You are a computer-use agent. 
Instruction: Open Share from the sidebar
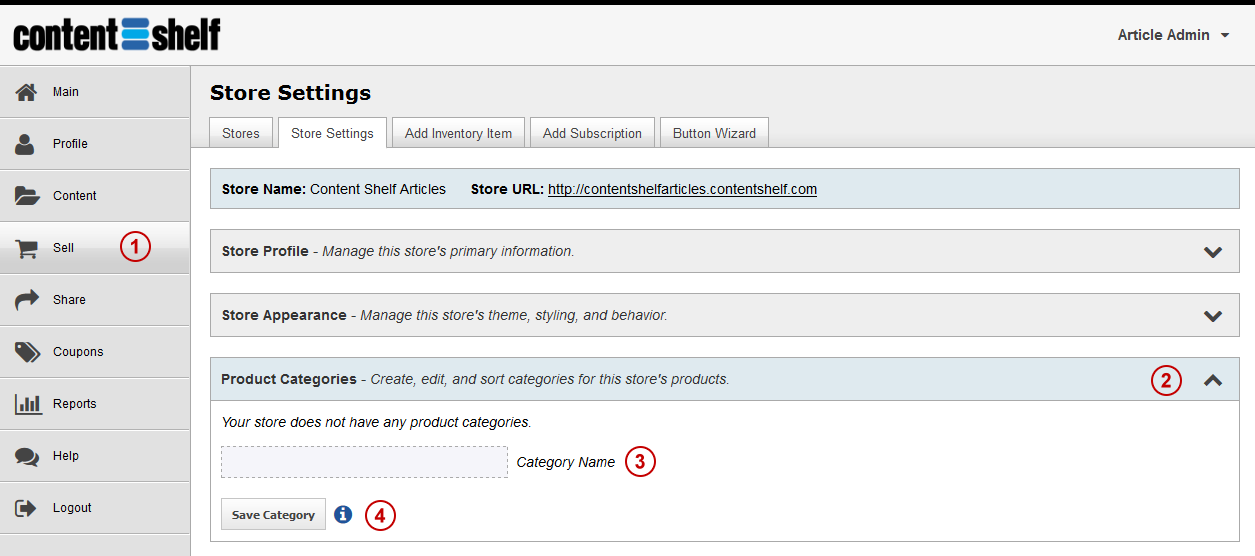[95, 300]
